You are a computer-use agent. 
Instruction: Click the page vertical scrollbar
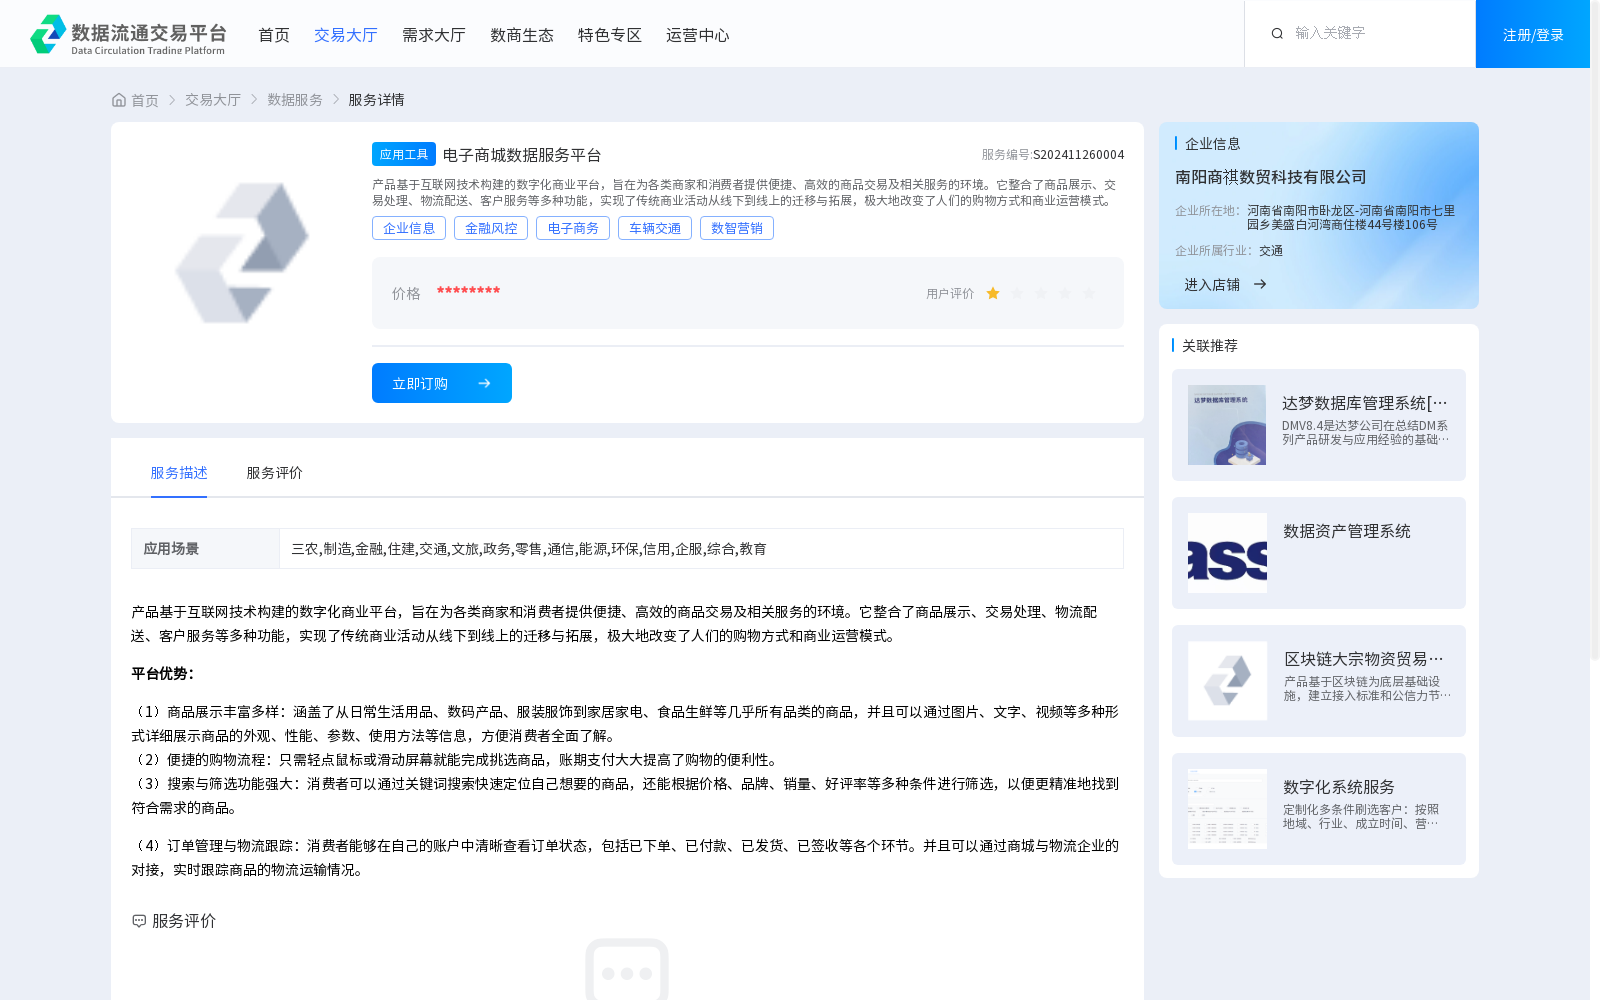pyautogui.click(x=1595, y=330)
